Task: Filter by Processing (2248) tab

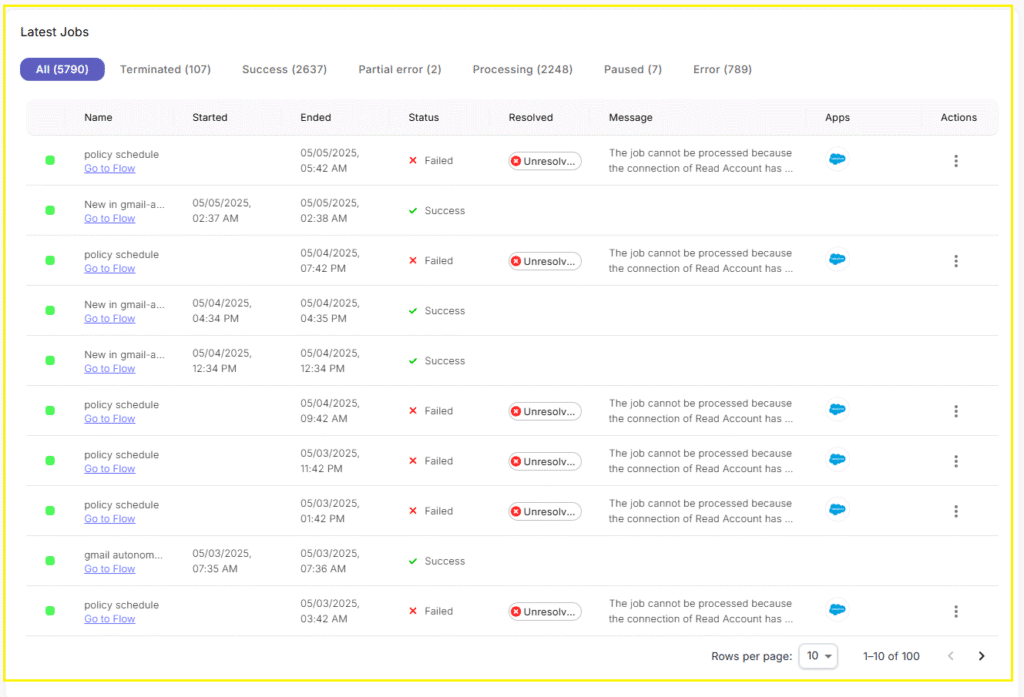Action: click(x=522, y=69)
